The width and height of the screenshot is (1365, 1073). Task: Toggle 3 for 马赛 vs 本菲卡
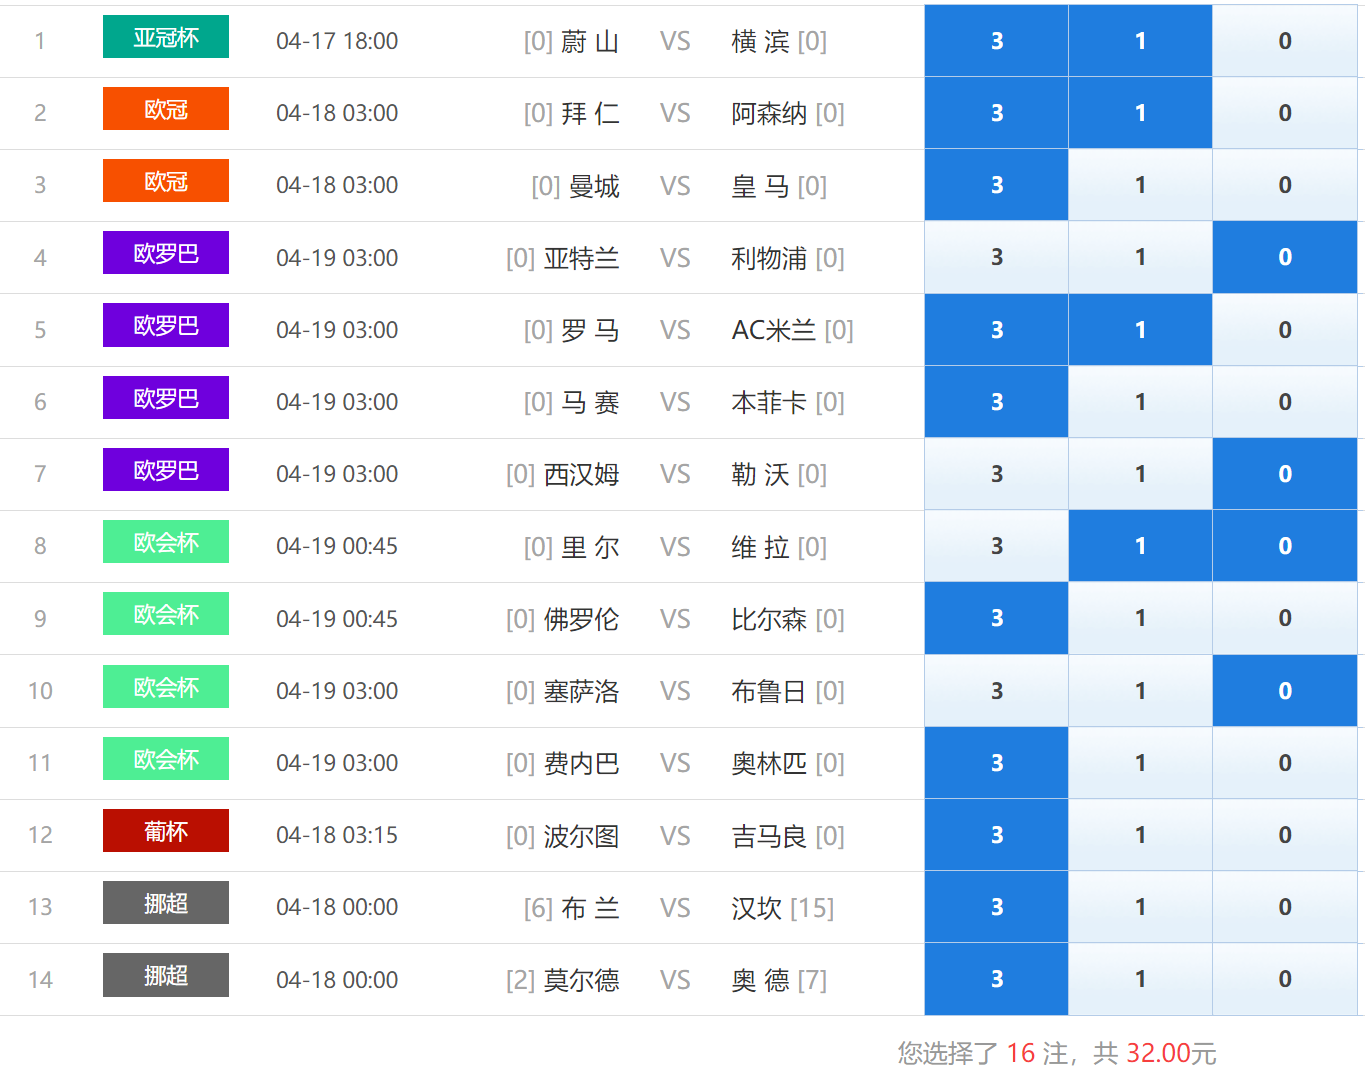(x=996, y=402)
